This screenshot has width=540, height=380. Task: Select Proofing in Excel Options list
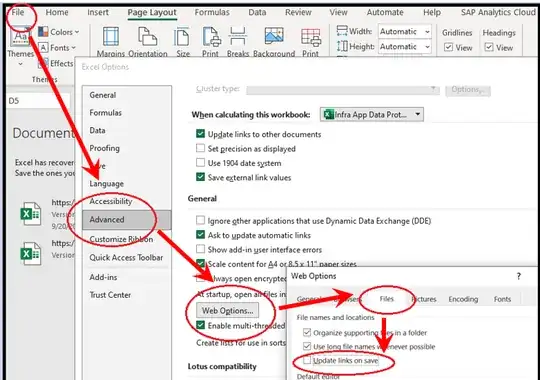click(104, 148)
